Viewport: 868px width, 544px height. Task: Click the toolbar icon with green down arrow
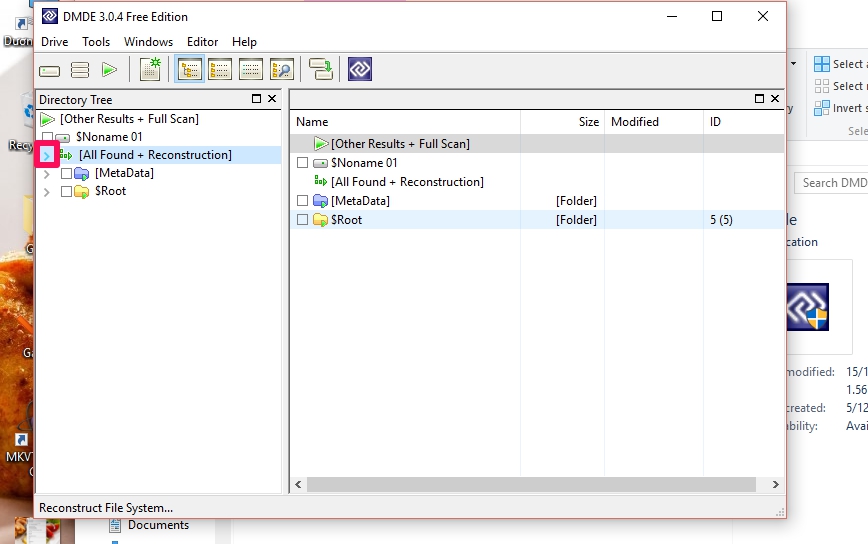[x=321, y=69]
